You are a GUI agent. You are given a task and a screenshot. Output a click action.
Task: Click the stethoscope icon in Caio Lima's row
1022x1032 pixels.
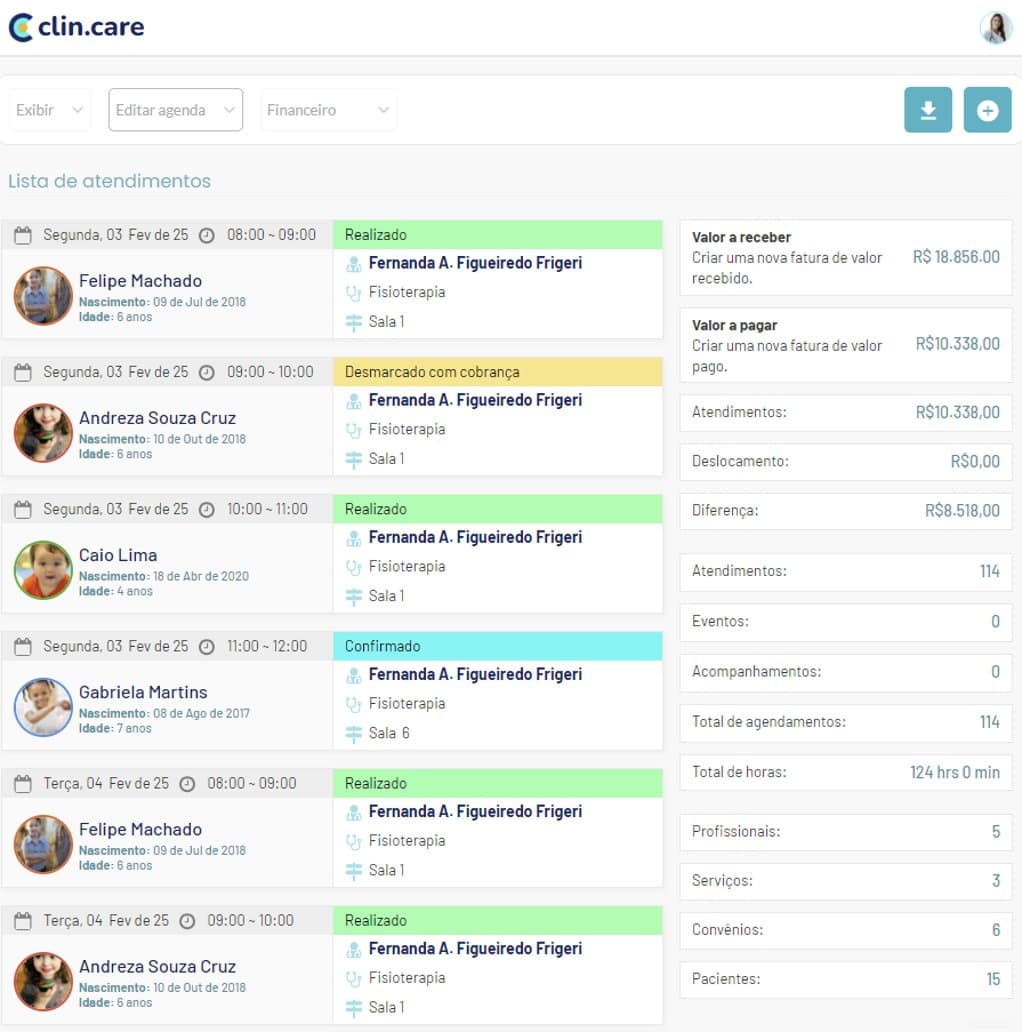(353, 567)
